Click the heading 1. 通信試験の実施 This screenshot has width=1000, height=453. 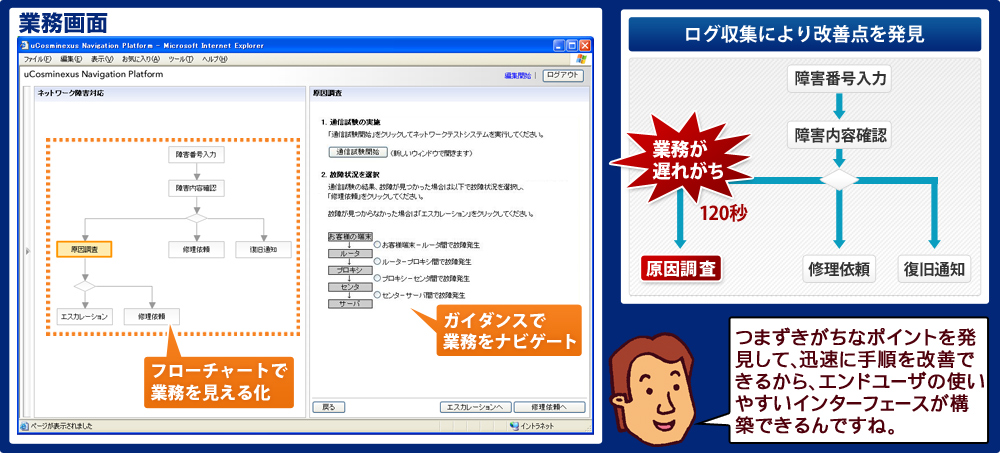click(x=351, y=121)
